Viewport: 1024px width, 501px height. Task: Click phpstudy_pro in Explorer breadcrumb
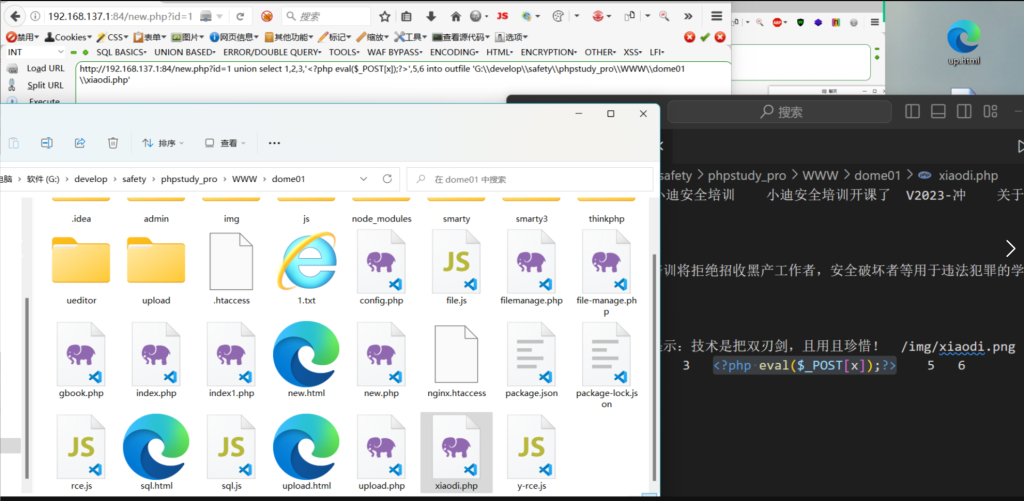(189, 179)
